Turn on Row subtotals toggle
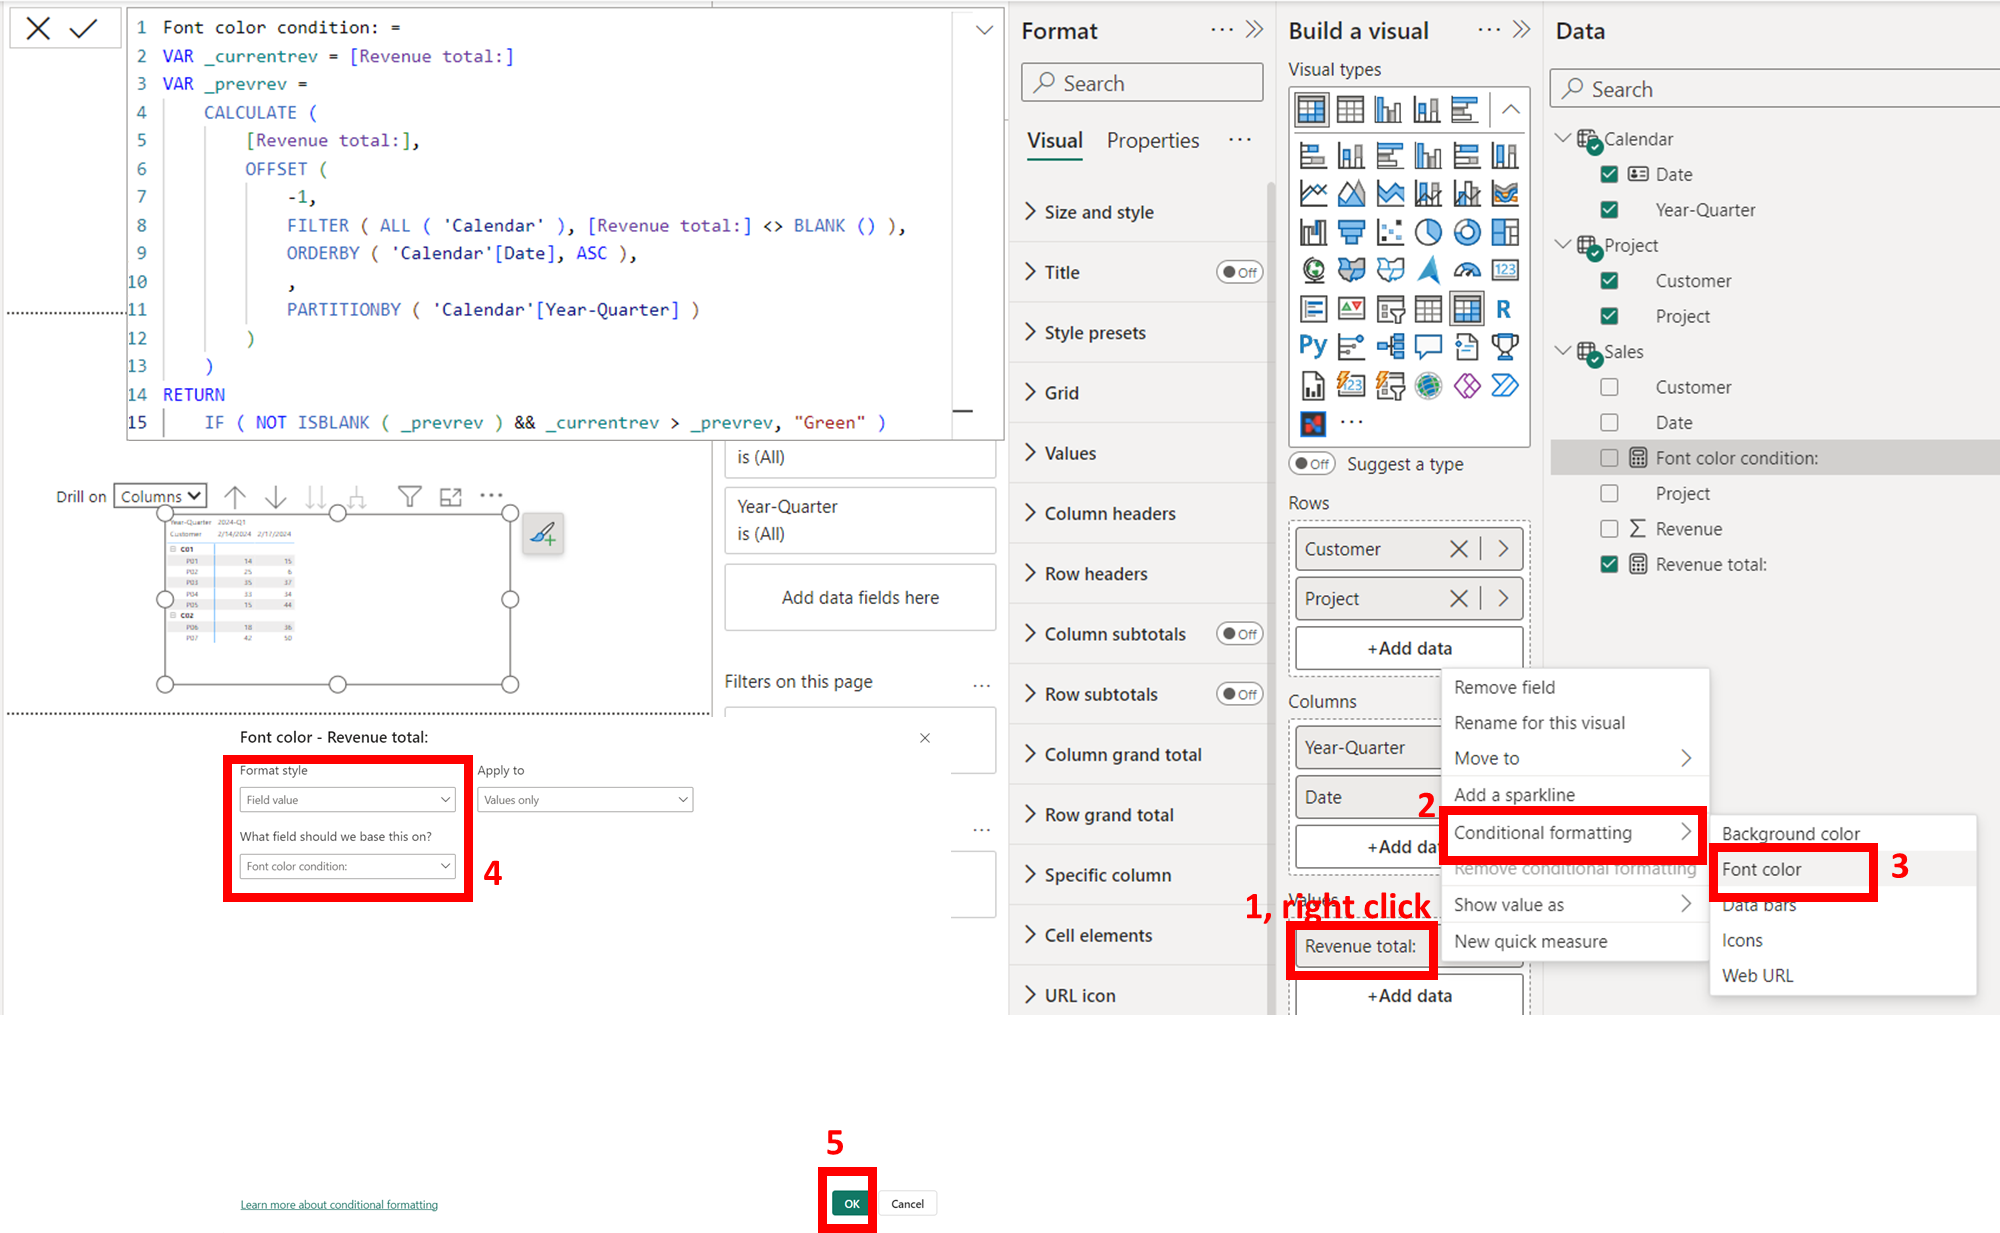Image resolution: width=2000 pixels, height=1233 pixels. (x=1240, y=694)
